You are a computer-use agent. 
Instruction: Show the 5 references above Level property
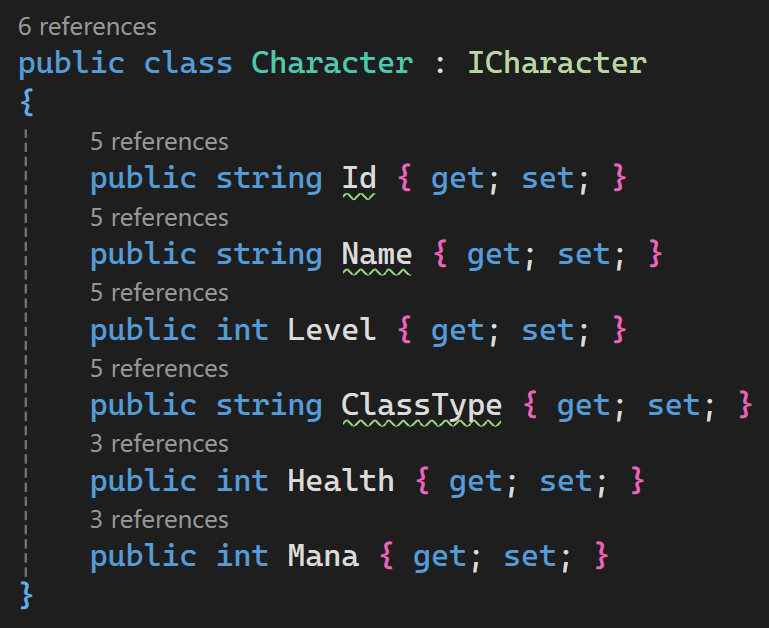159,293
